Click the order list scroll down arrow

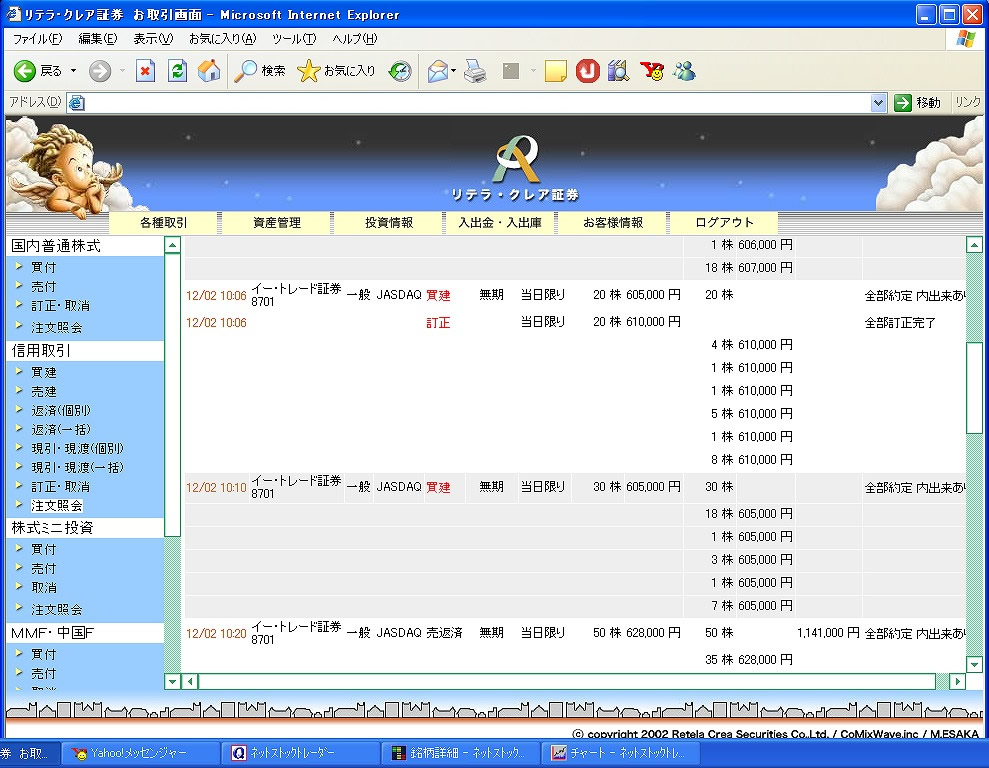point(974,664)
